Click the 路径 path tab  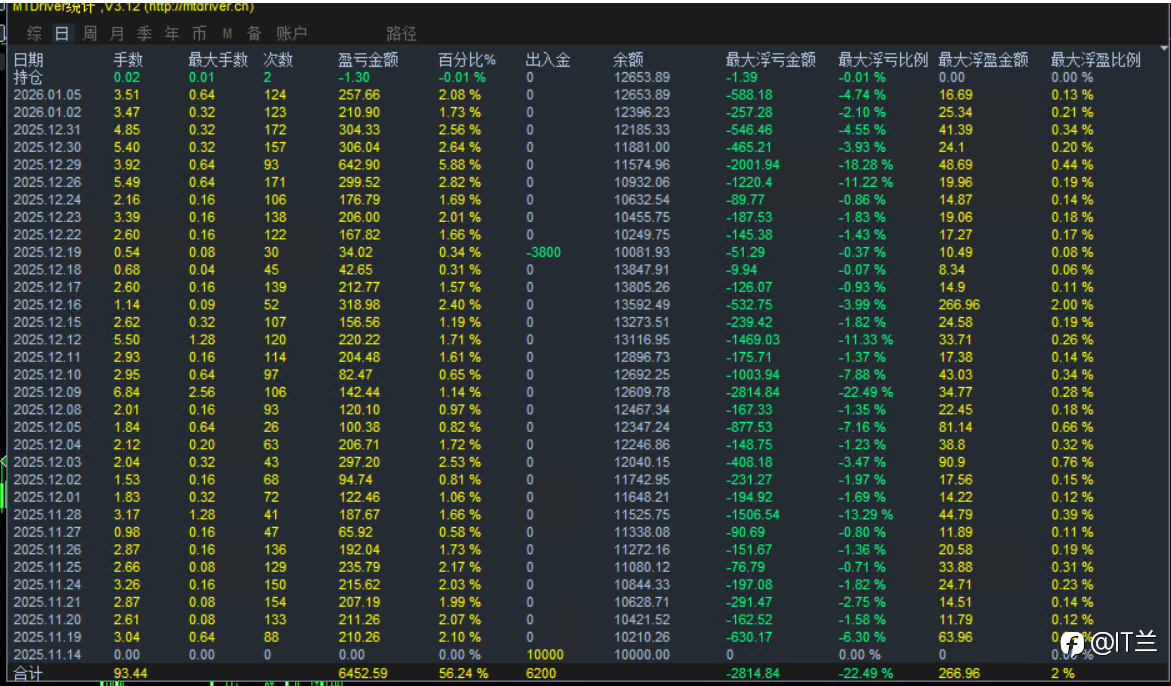pos(402,33)
